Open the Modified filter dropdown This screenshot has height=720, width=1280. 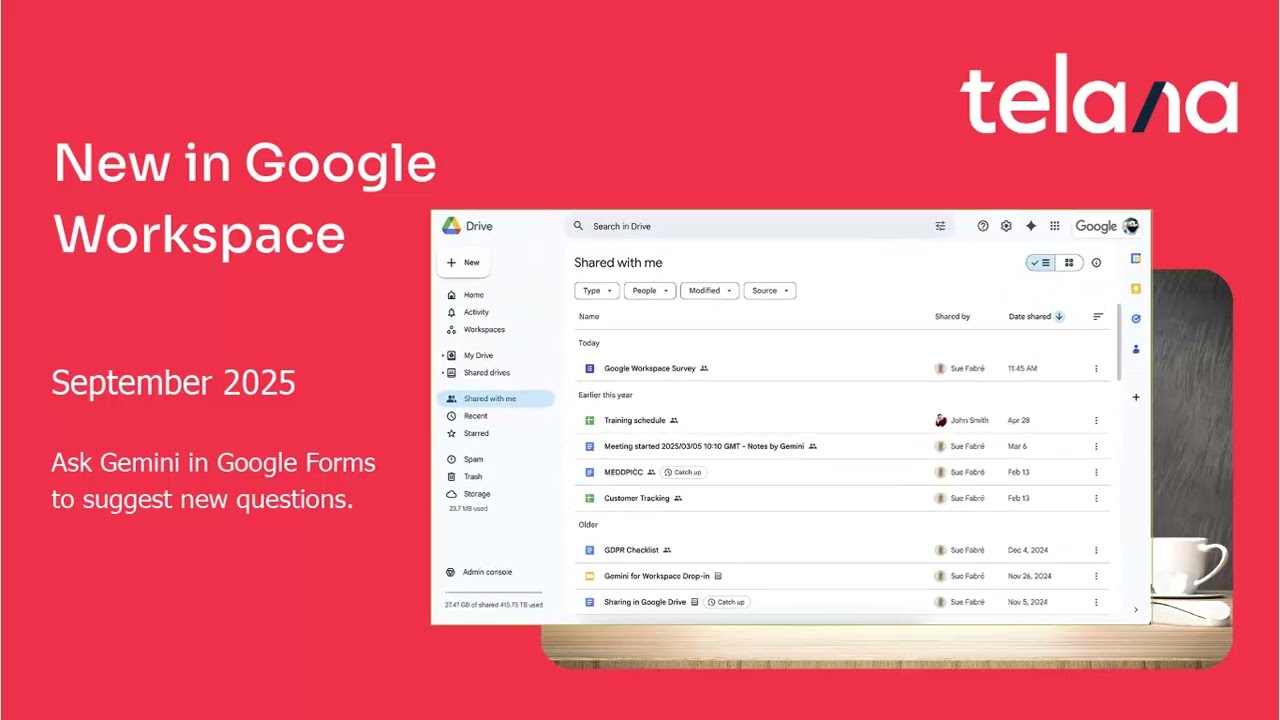(710, 291)
